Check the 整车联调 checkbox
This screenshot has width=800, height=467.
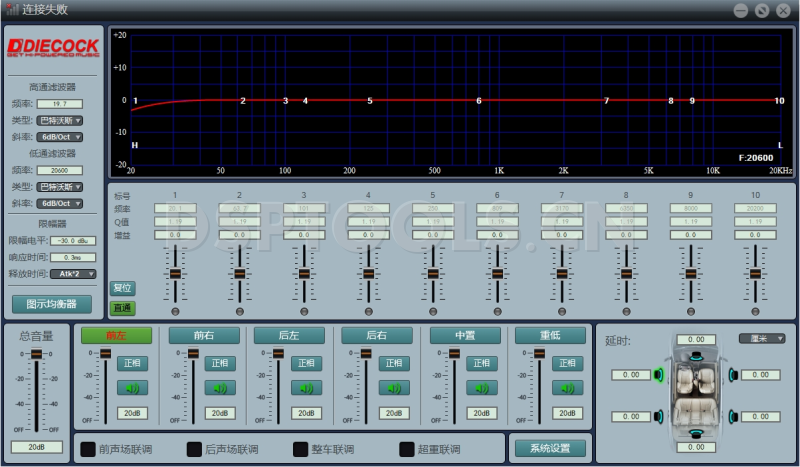tap(301, 449)
